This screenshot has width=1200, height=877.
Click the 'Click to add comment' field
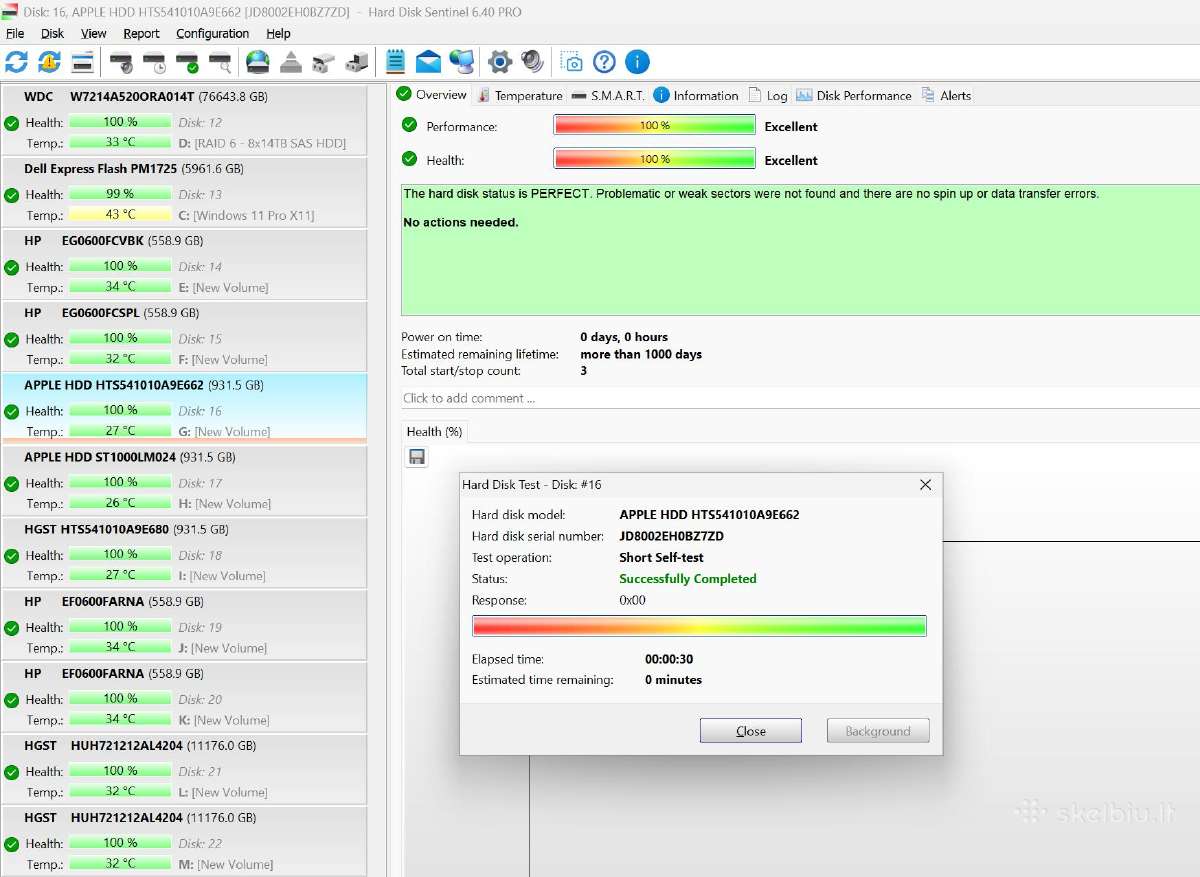[800, 398]
